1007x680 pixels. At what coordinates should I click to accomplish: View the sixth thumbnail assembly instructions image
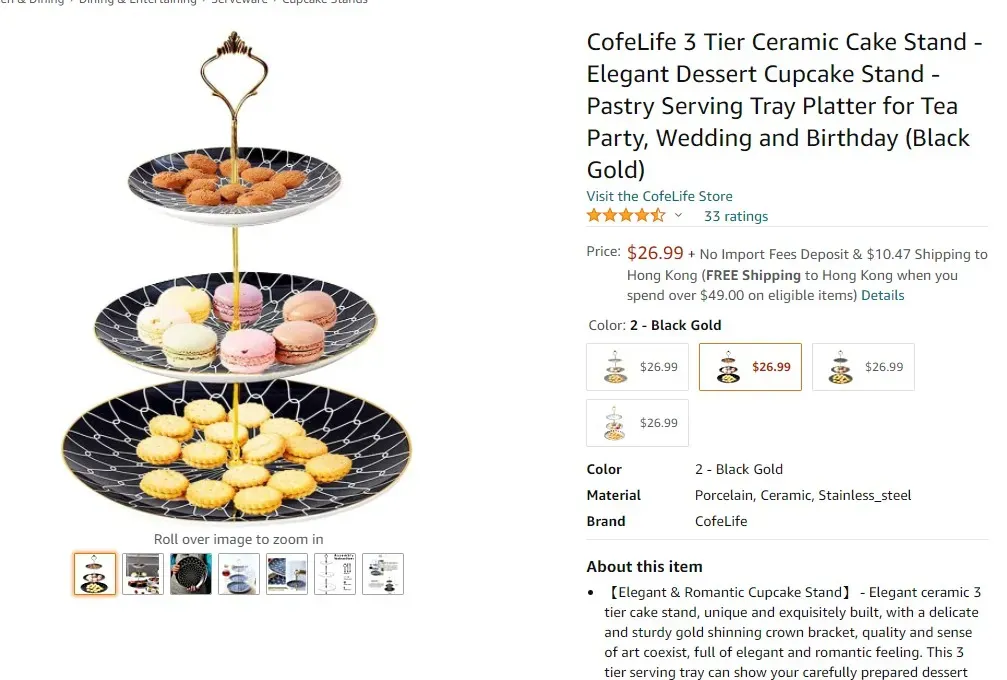335,573
